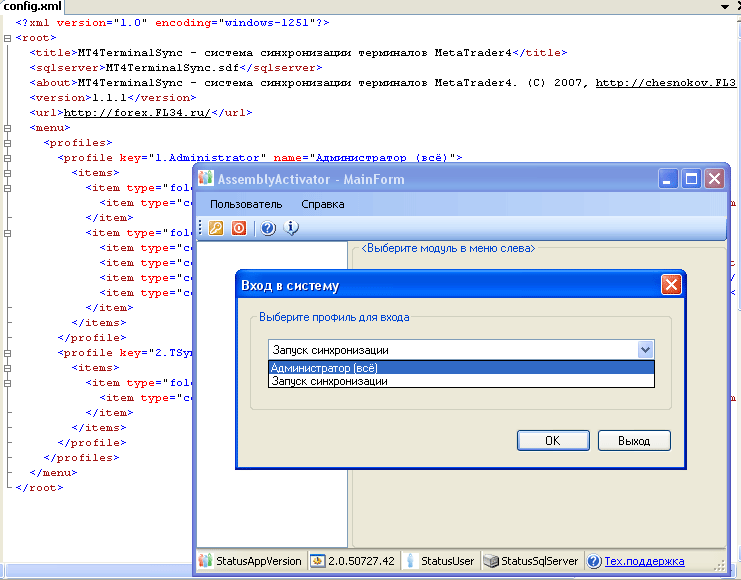Click the question mark icon beside Тех.поддержка

[x=594, y=561]
